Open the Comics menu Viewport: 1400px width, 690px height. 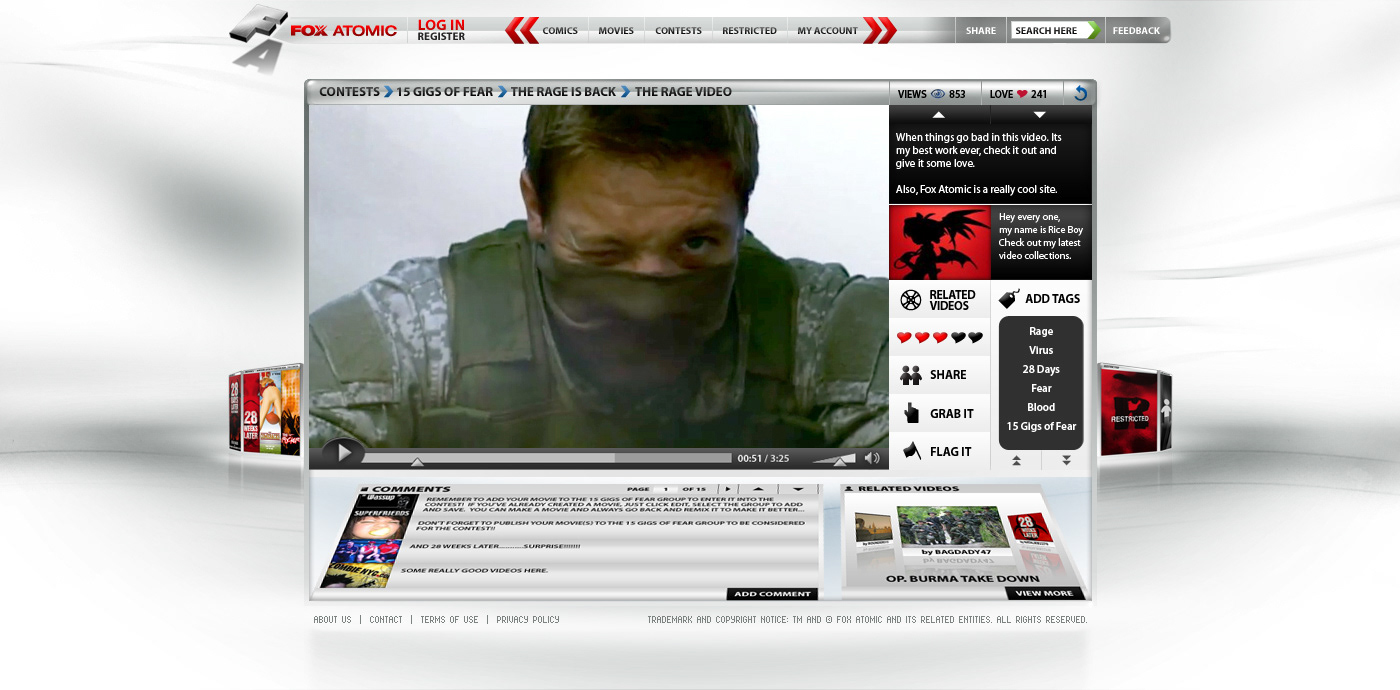[x=560, y=31]
